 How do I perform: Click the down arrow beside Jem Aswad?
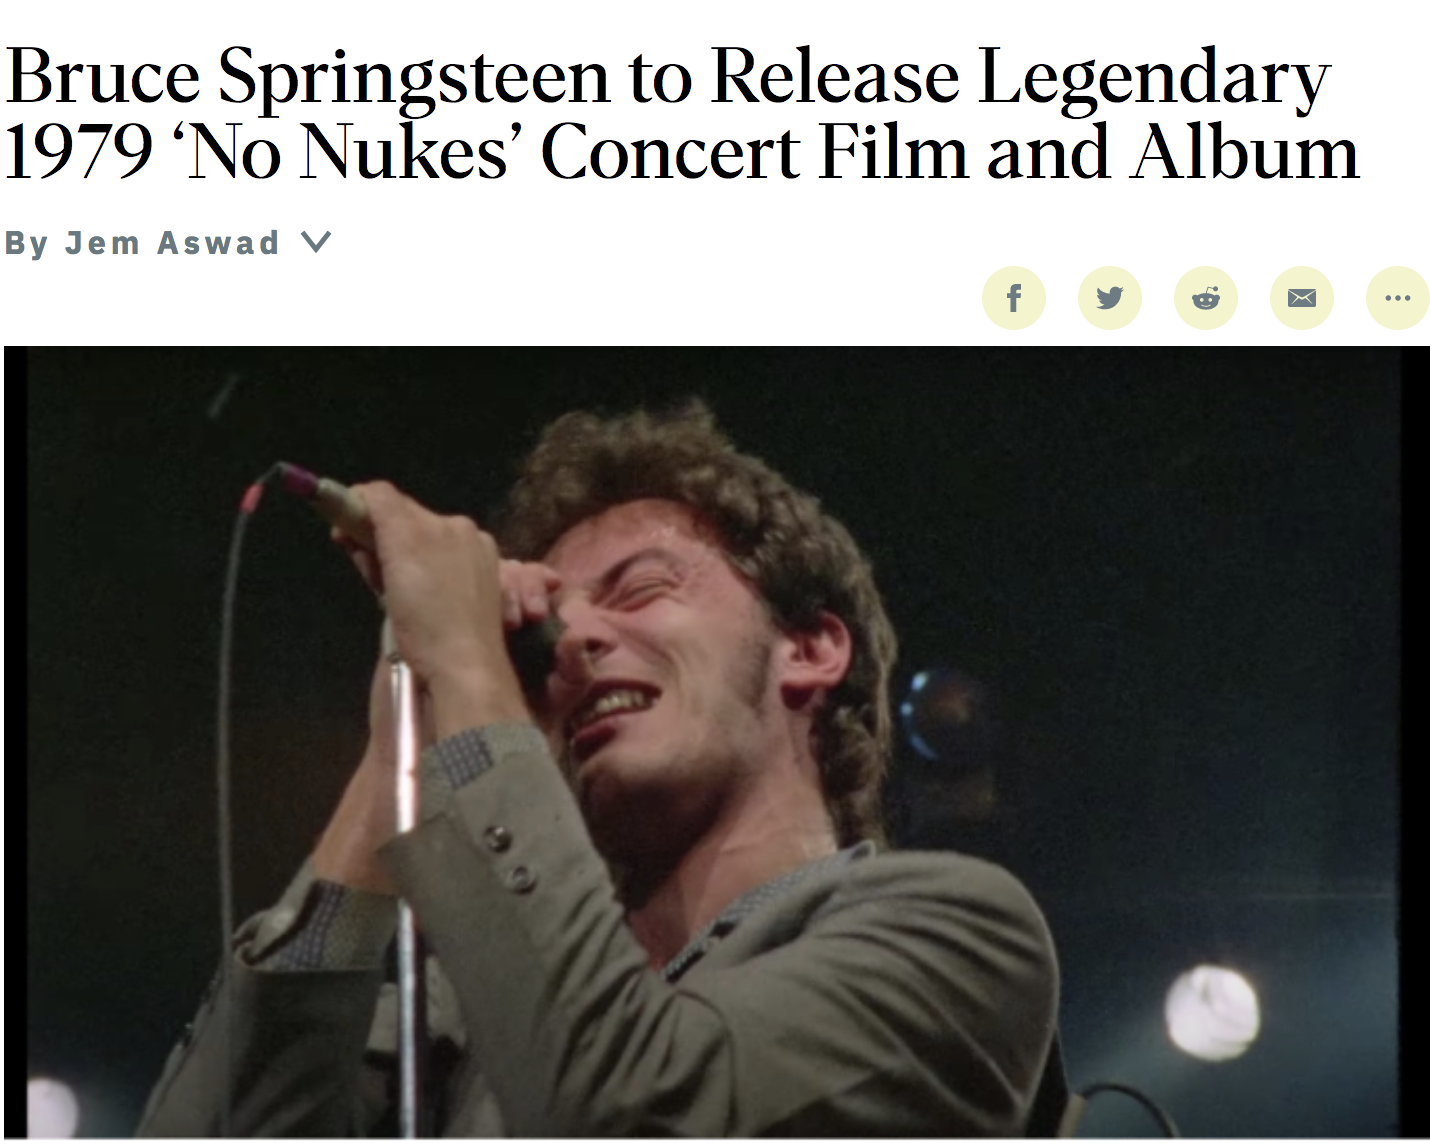[x=315, y=242]
